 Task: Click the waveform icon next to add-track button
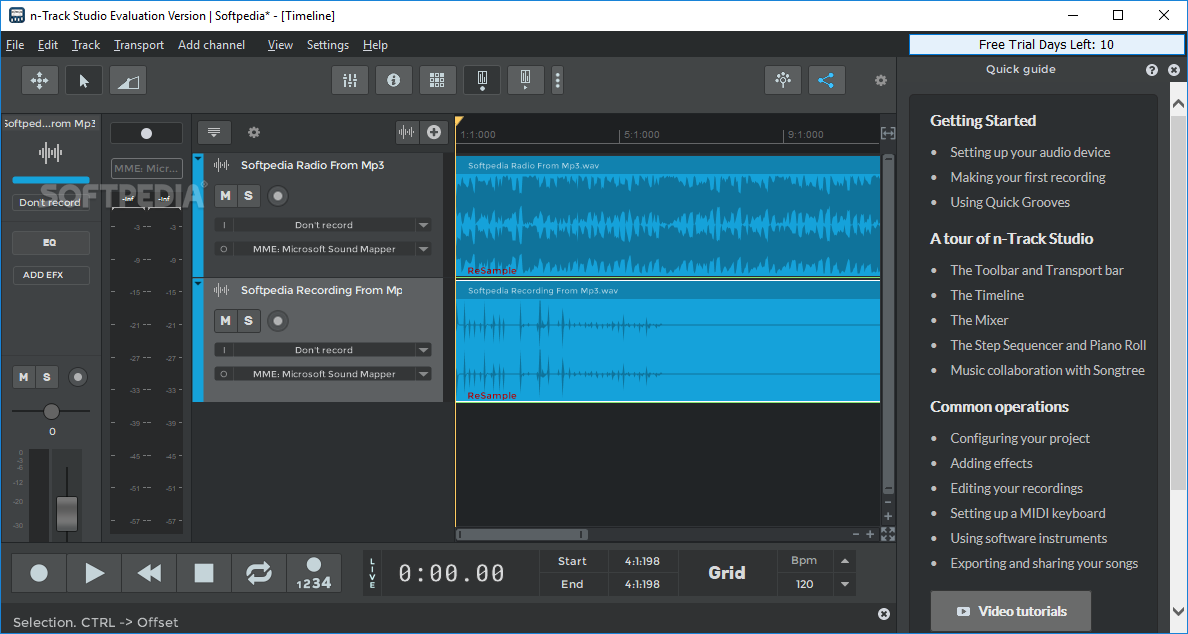tap(407, 133)
